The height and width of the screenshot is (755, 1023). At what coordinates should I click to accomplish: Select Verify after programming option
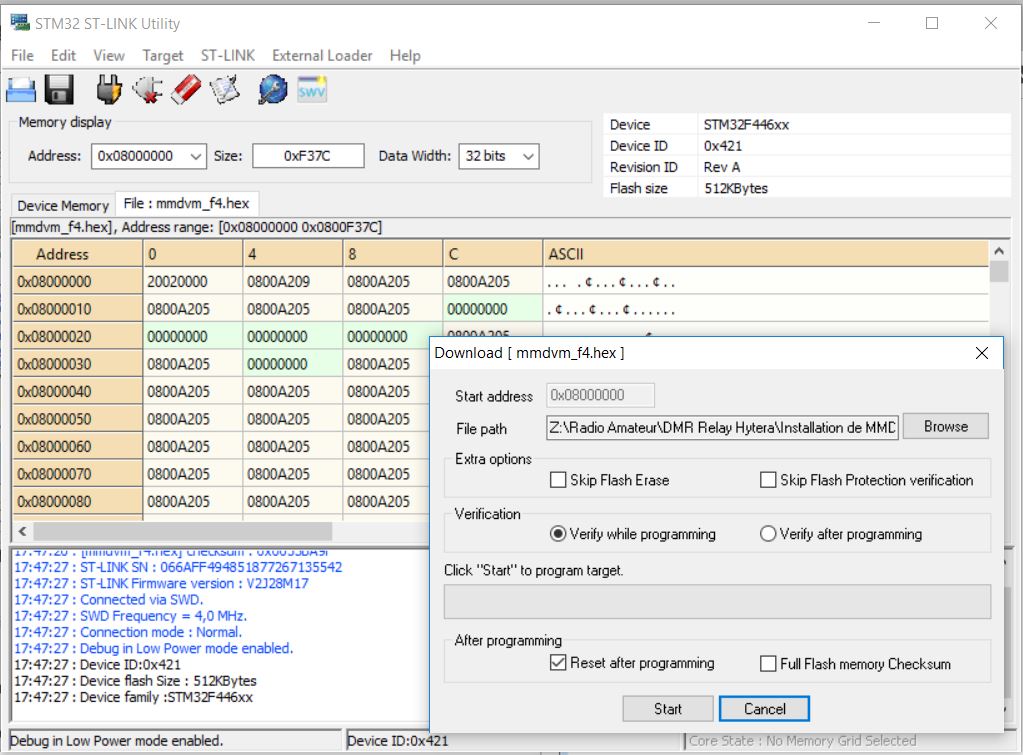tap(768, 534)
